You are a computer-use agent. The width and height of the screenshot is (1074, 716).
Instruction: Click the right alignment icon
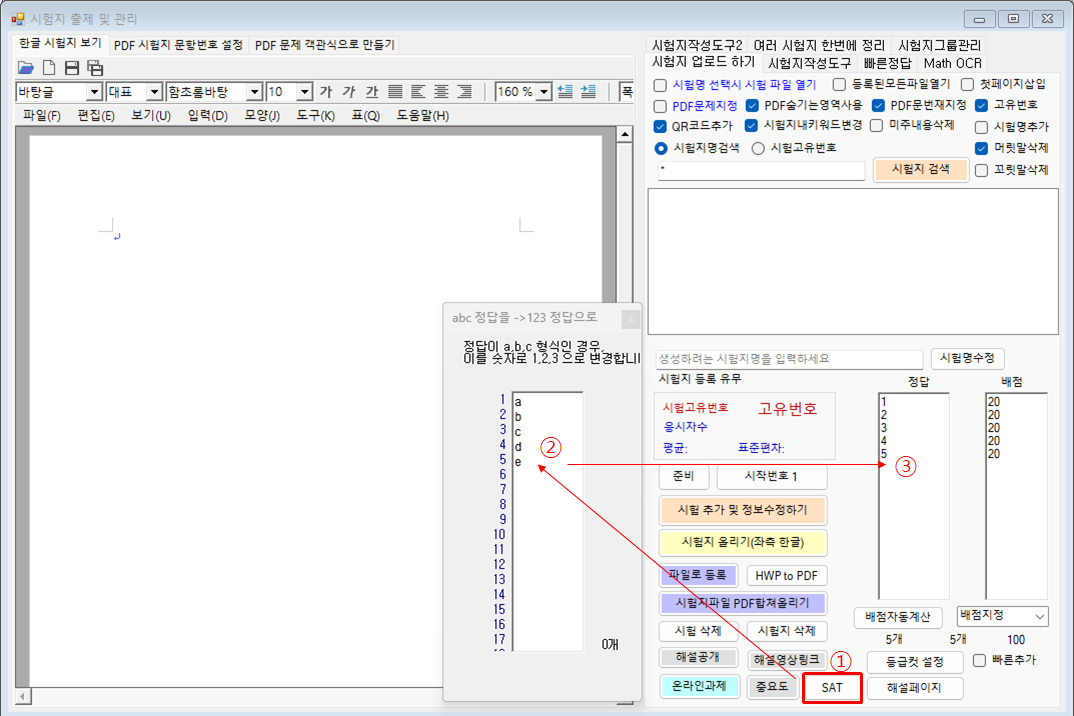[464, 92]
